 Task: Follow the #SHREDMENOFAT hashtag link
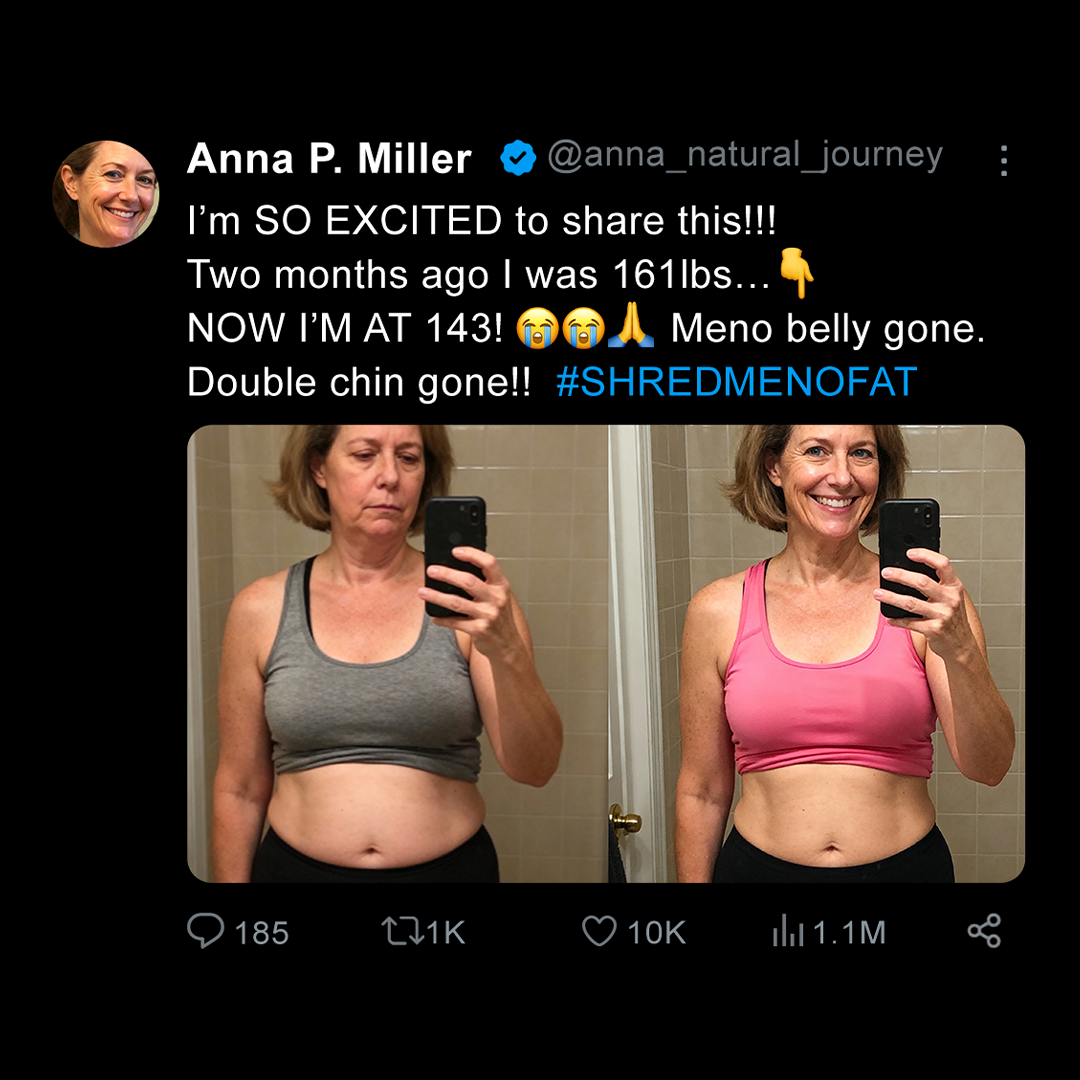[736, 382]
